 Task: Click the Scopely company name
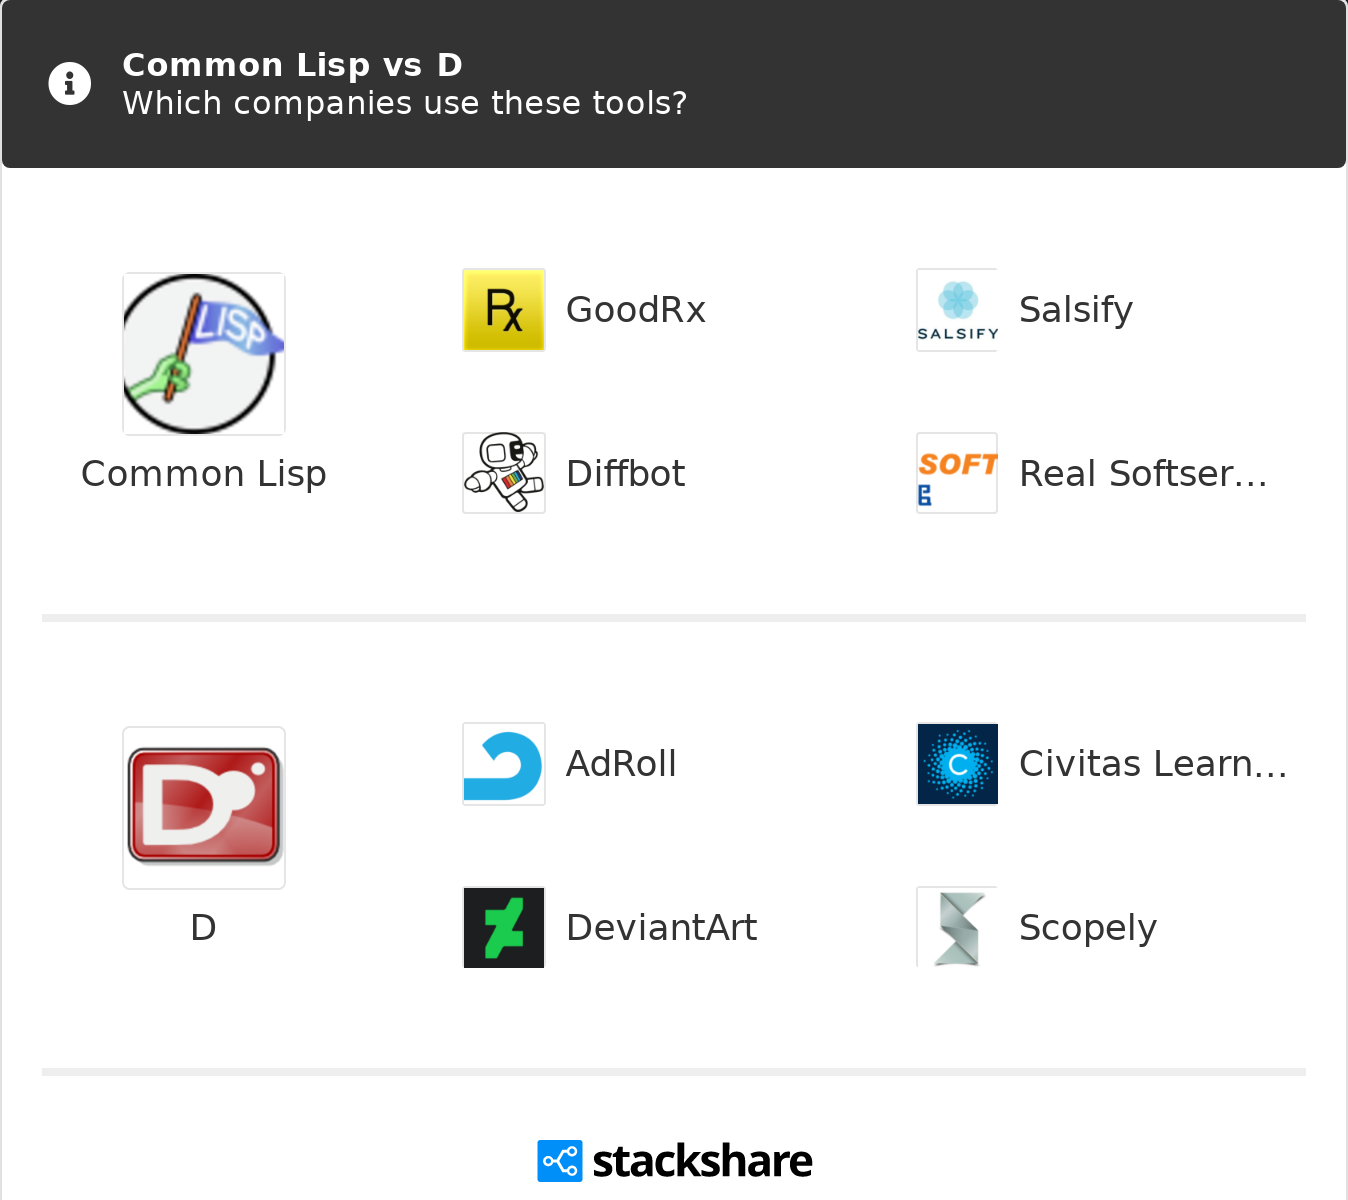1088,927
